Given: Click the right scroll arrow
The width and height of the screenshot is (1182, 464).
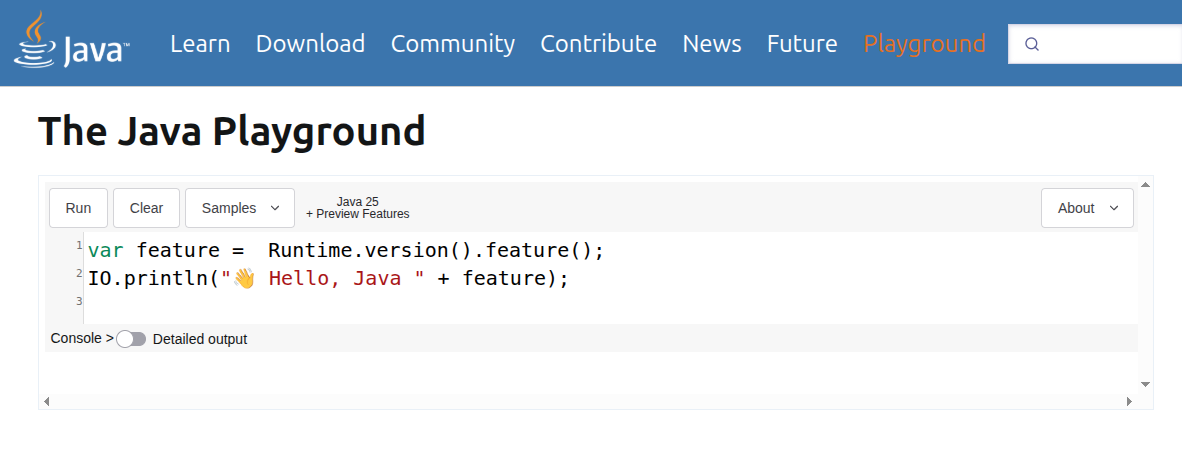Looking at the screenshot, I should [1129, 401].
